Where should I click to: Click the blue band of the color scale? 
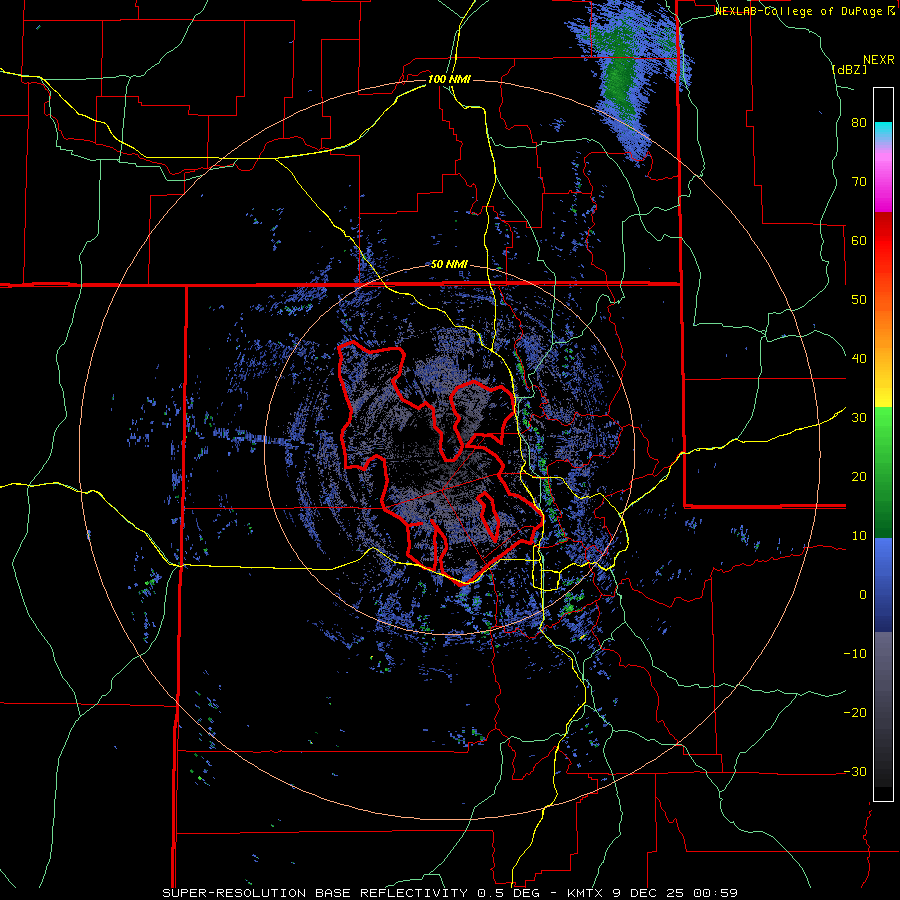point(883,584)
